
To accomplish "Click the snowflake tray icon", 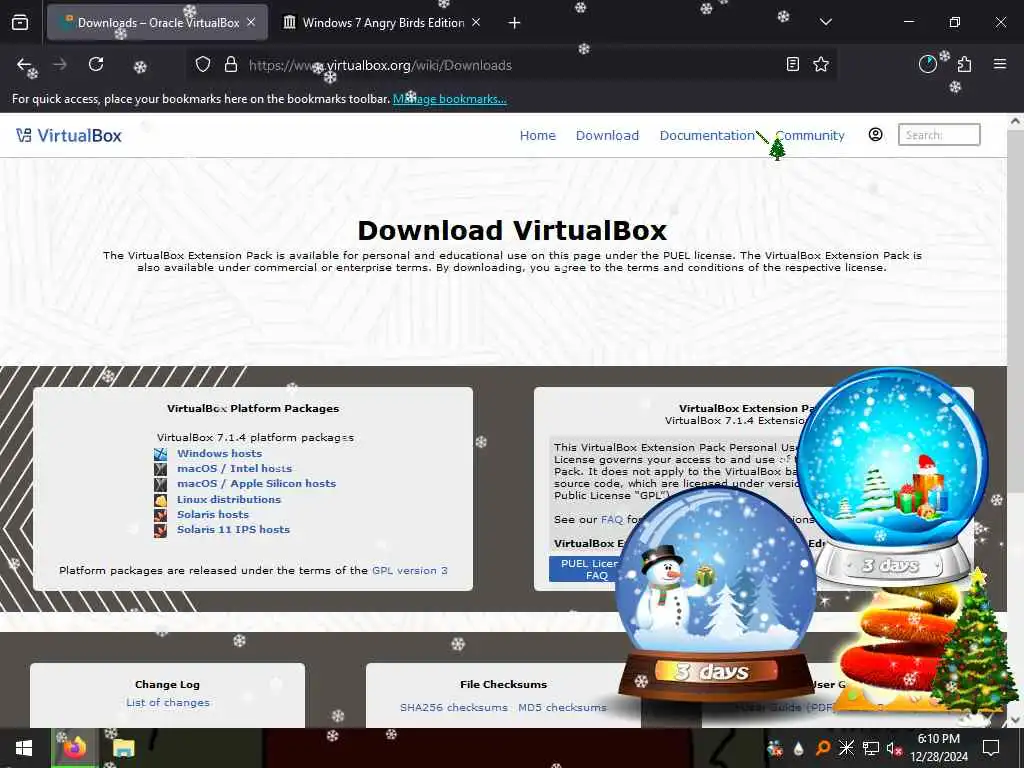I will point(846,748).
